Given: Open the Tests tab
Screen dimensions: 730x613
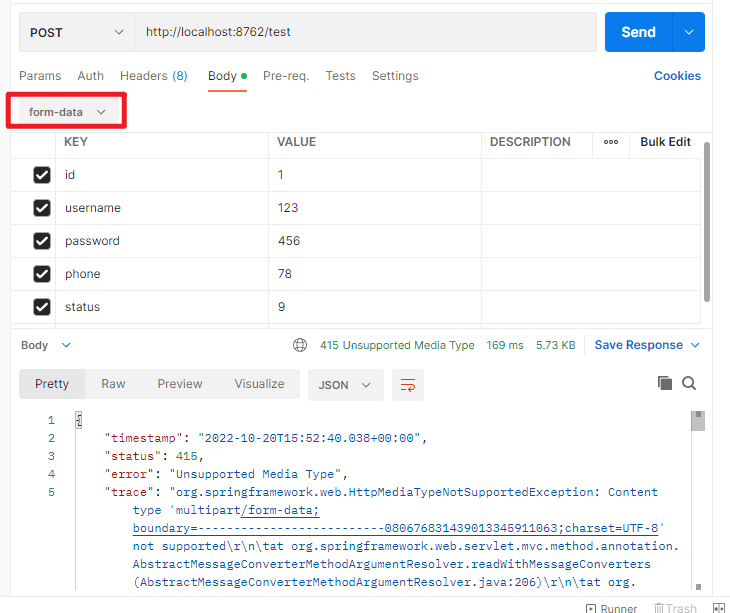Looking at the screenshot, I should [340, 76].
